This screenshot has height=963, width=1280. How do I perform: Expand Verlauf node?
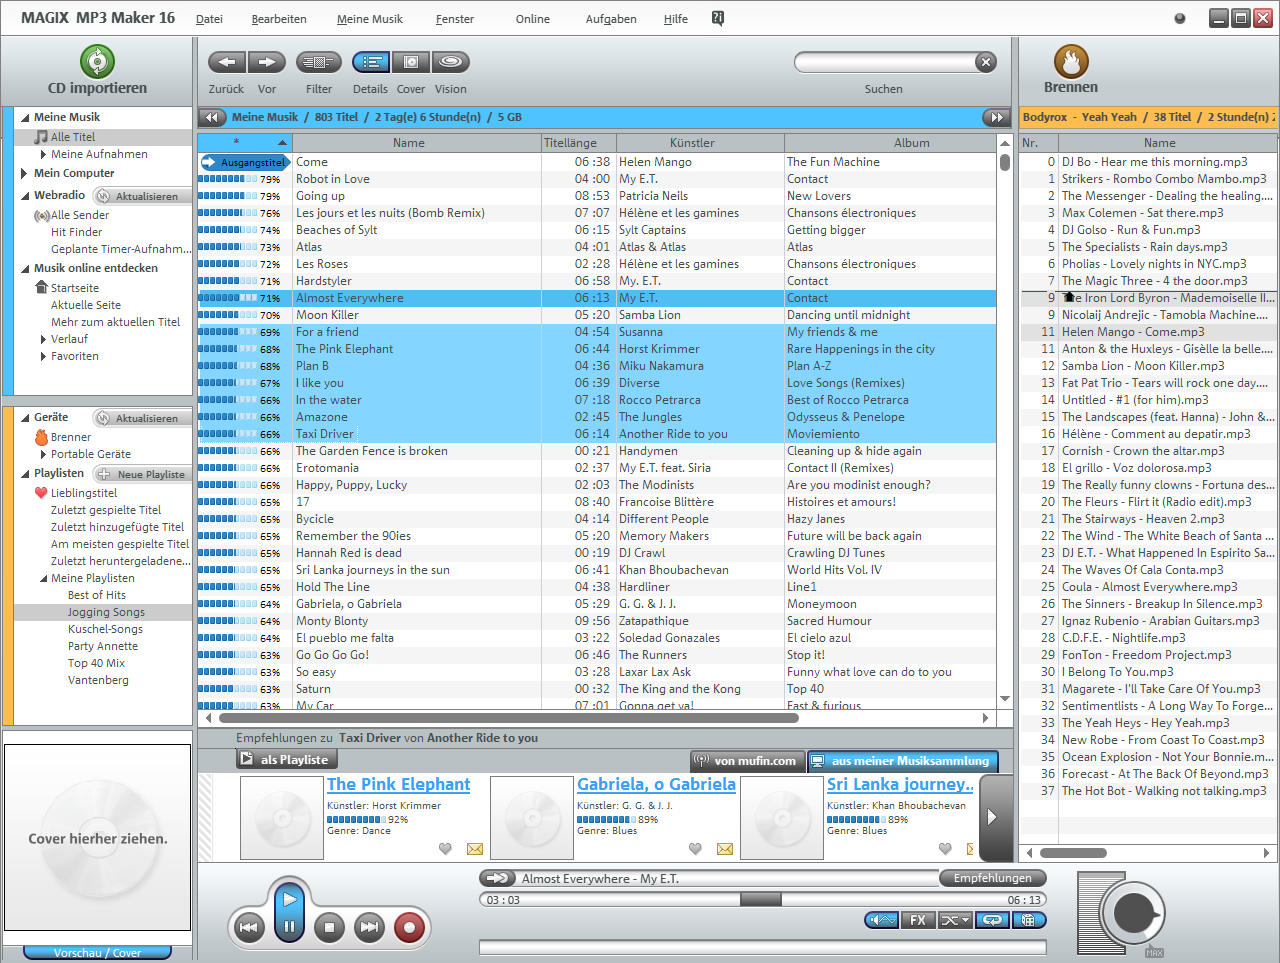coord(43,339)
